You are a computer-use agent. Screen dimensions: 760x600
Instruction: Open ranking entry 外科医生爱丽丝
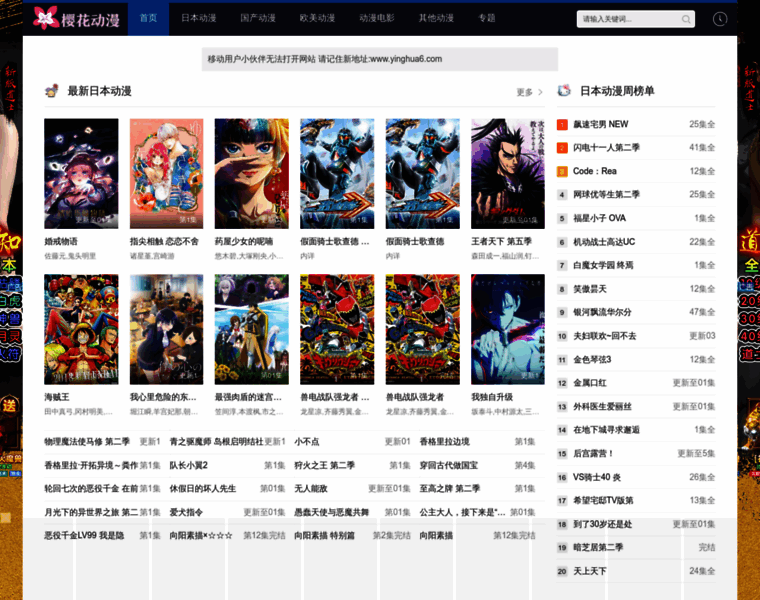coord(602,407)
